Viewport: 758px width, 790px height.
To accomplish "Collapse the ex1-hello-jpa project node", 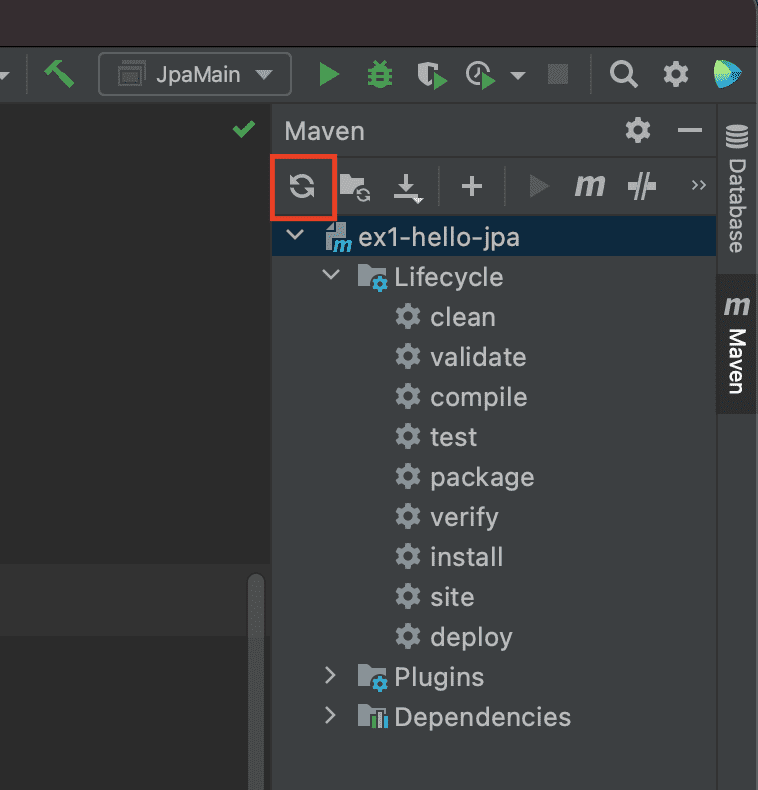I will coord(295,234).
